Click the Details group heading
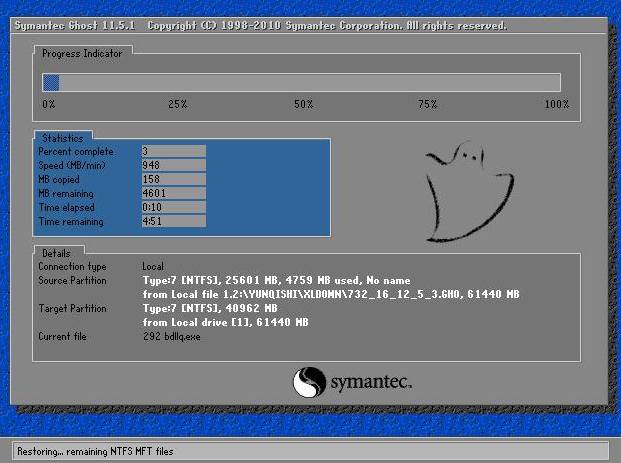The height and width of the screenshot is (463, 621). click(x=56, y=252)
